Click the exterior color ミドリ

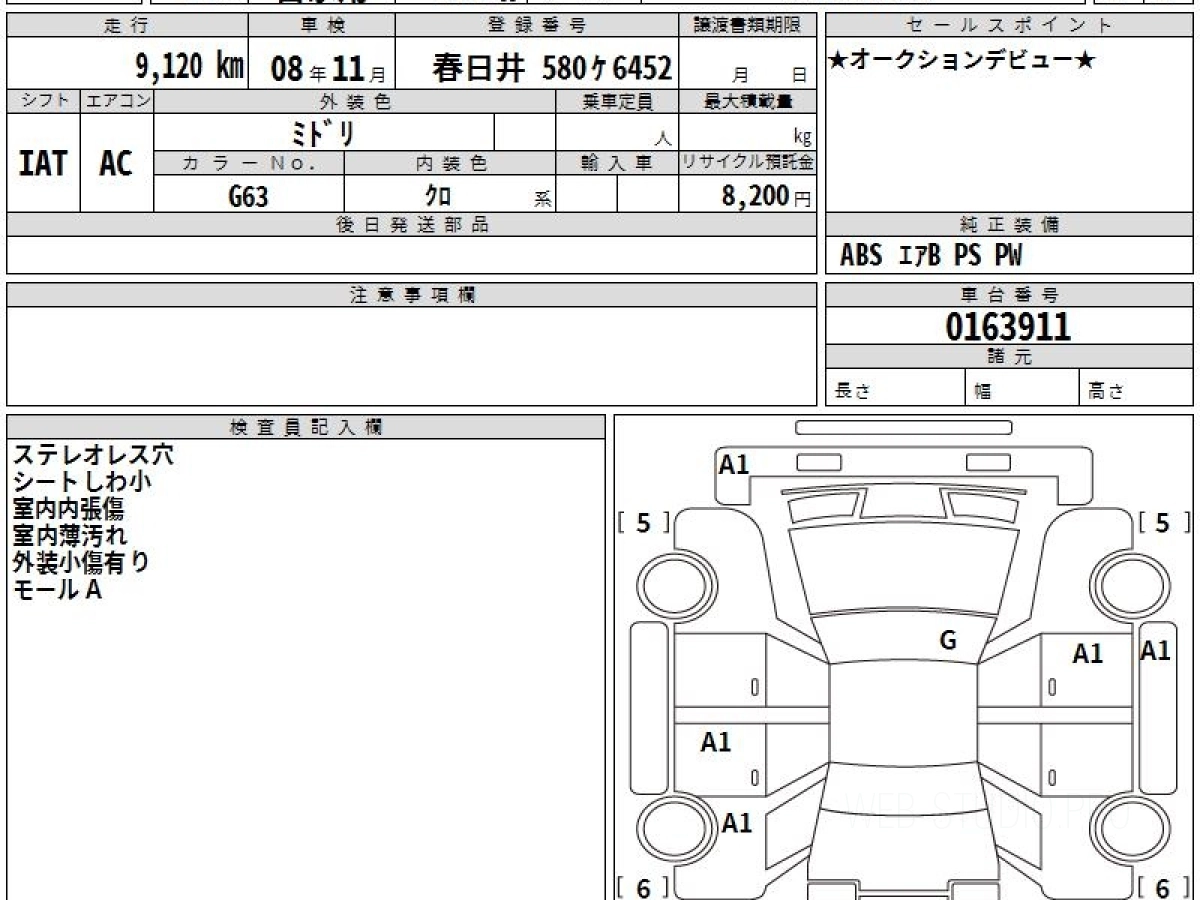point(323,133)
